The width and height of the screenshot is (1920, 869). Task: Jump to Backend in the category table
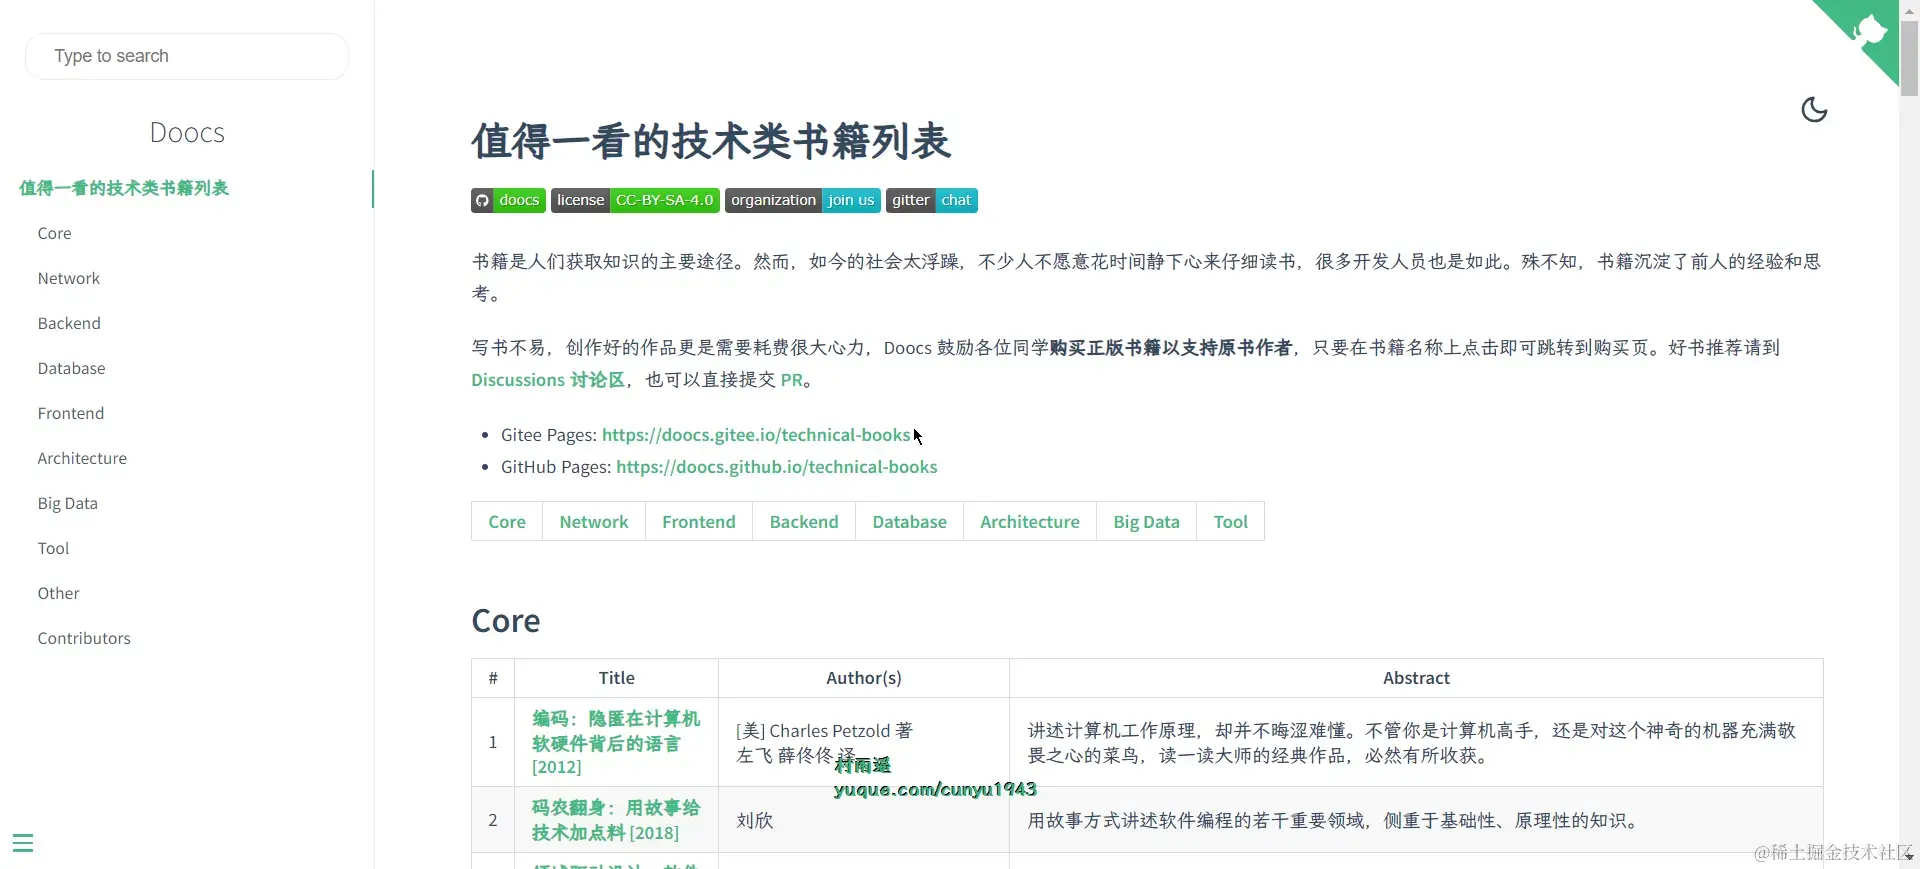tap(804, 521)
